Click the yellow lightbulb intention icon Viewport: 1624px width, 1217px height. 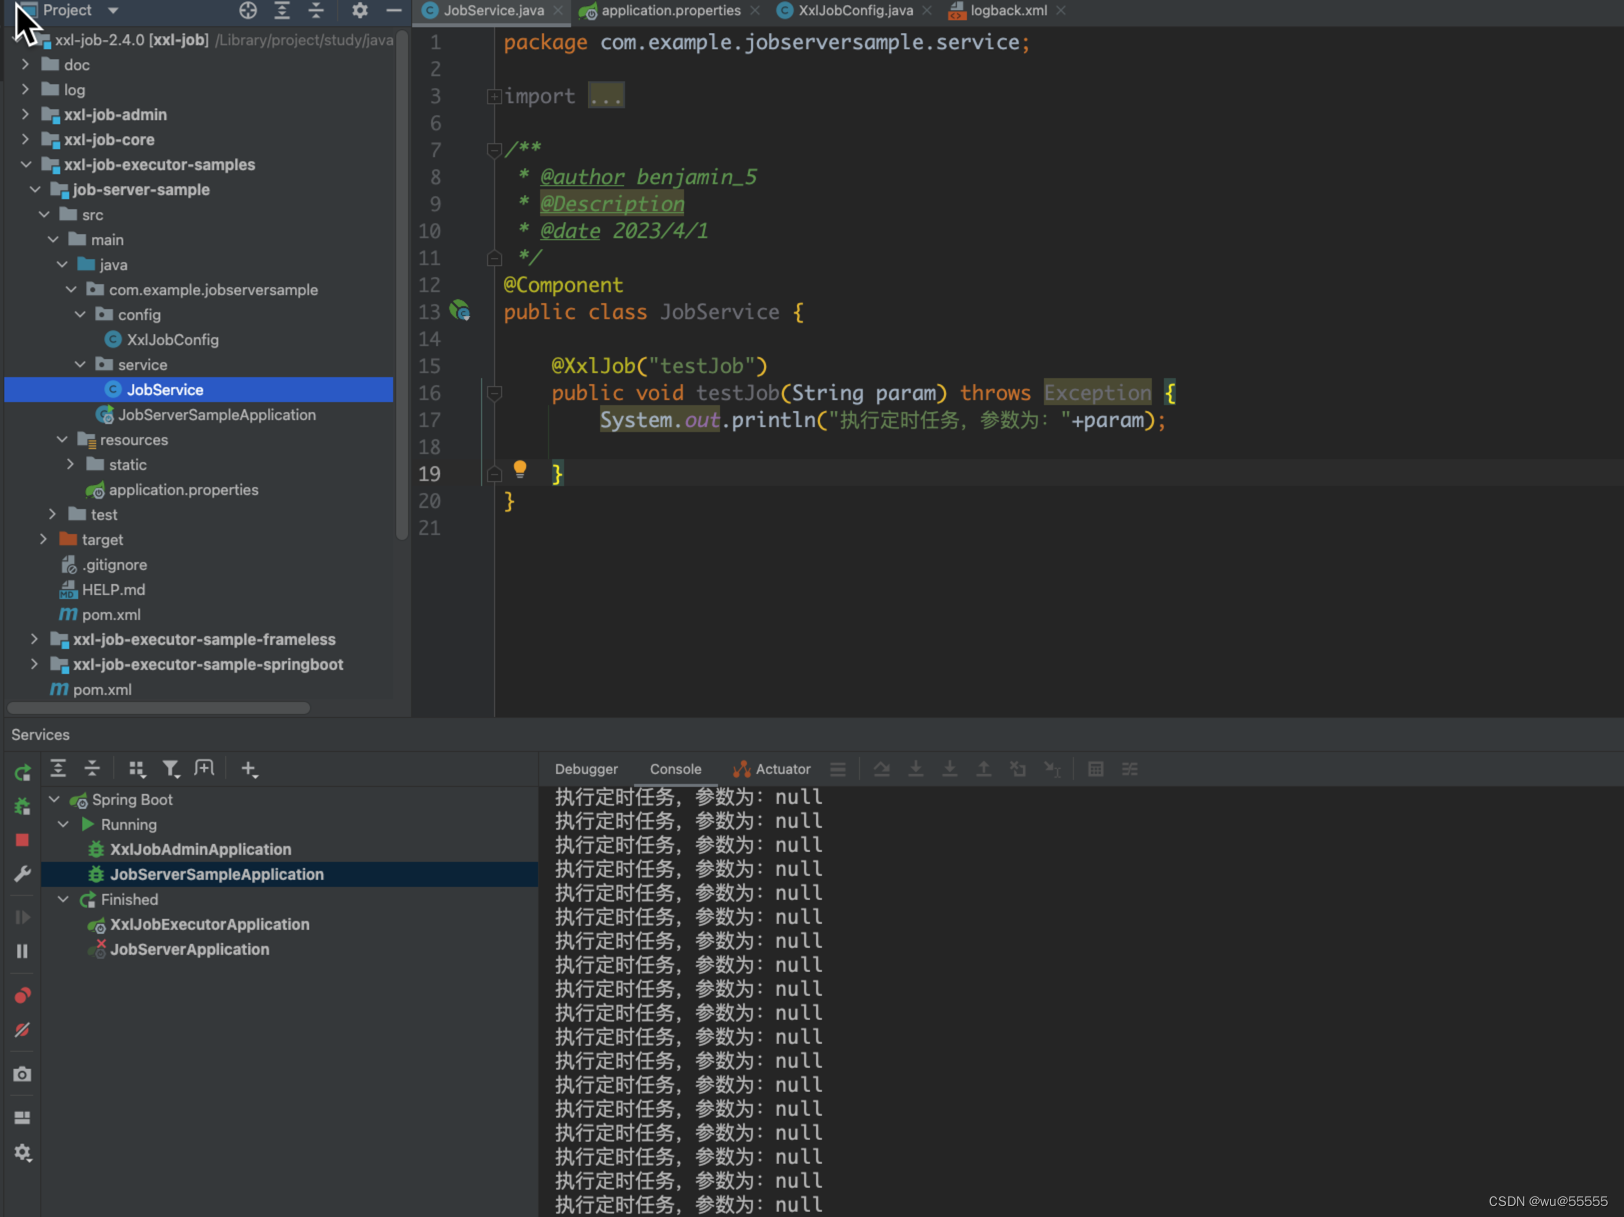pos(520,469)
